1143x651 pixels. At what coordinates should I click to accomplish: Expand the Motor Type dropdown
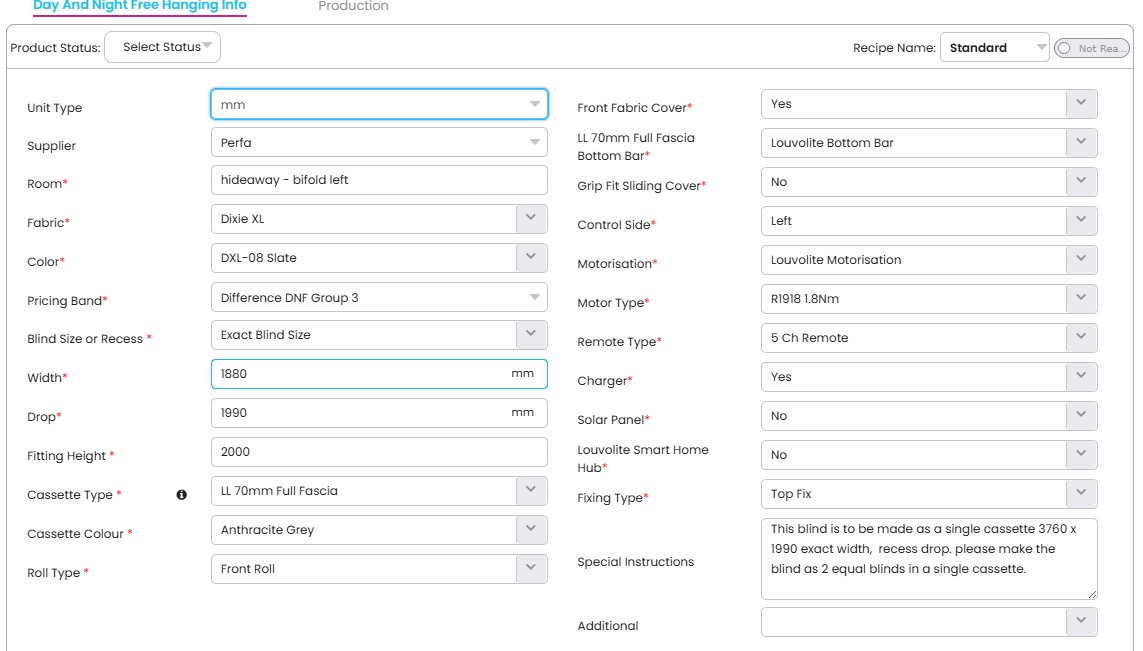pos(1081,298)
